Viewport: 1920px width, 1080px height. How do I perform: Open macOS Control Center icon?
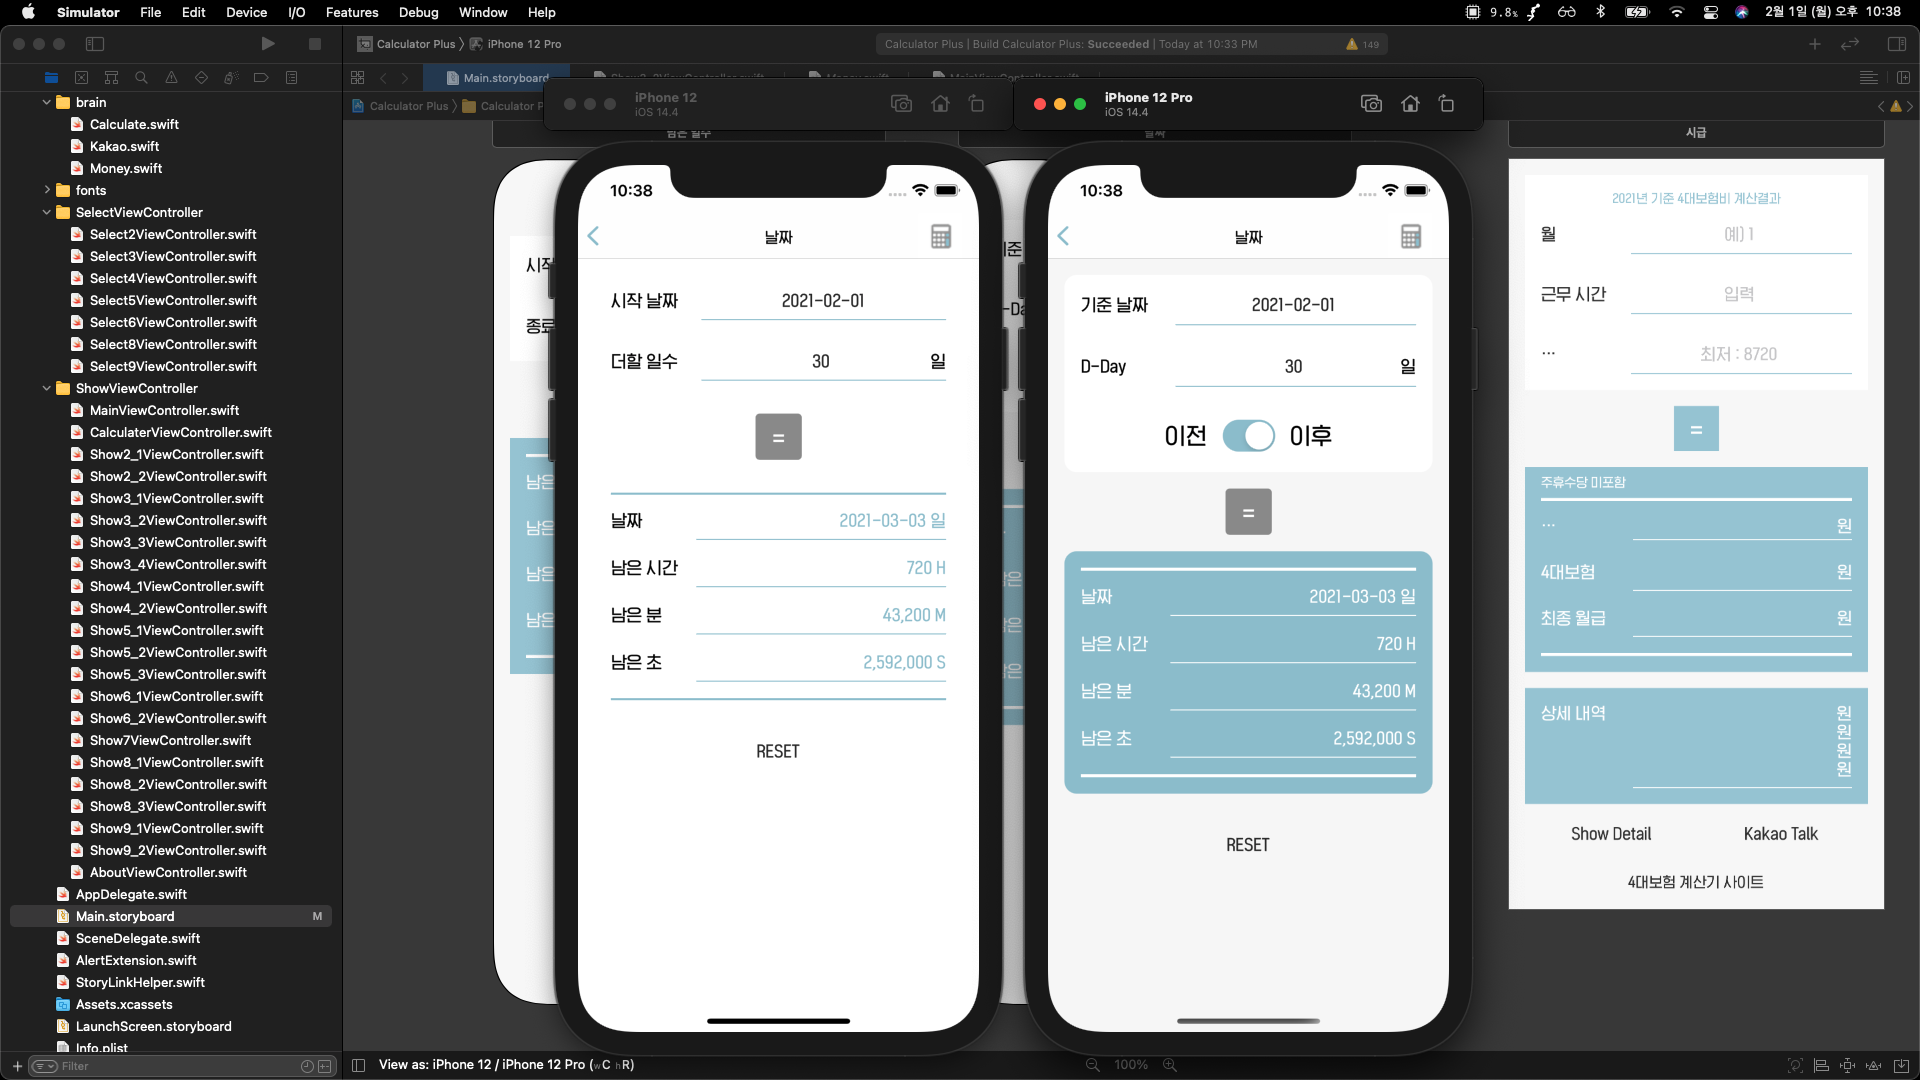tap(1711, 12)
